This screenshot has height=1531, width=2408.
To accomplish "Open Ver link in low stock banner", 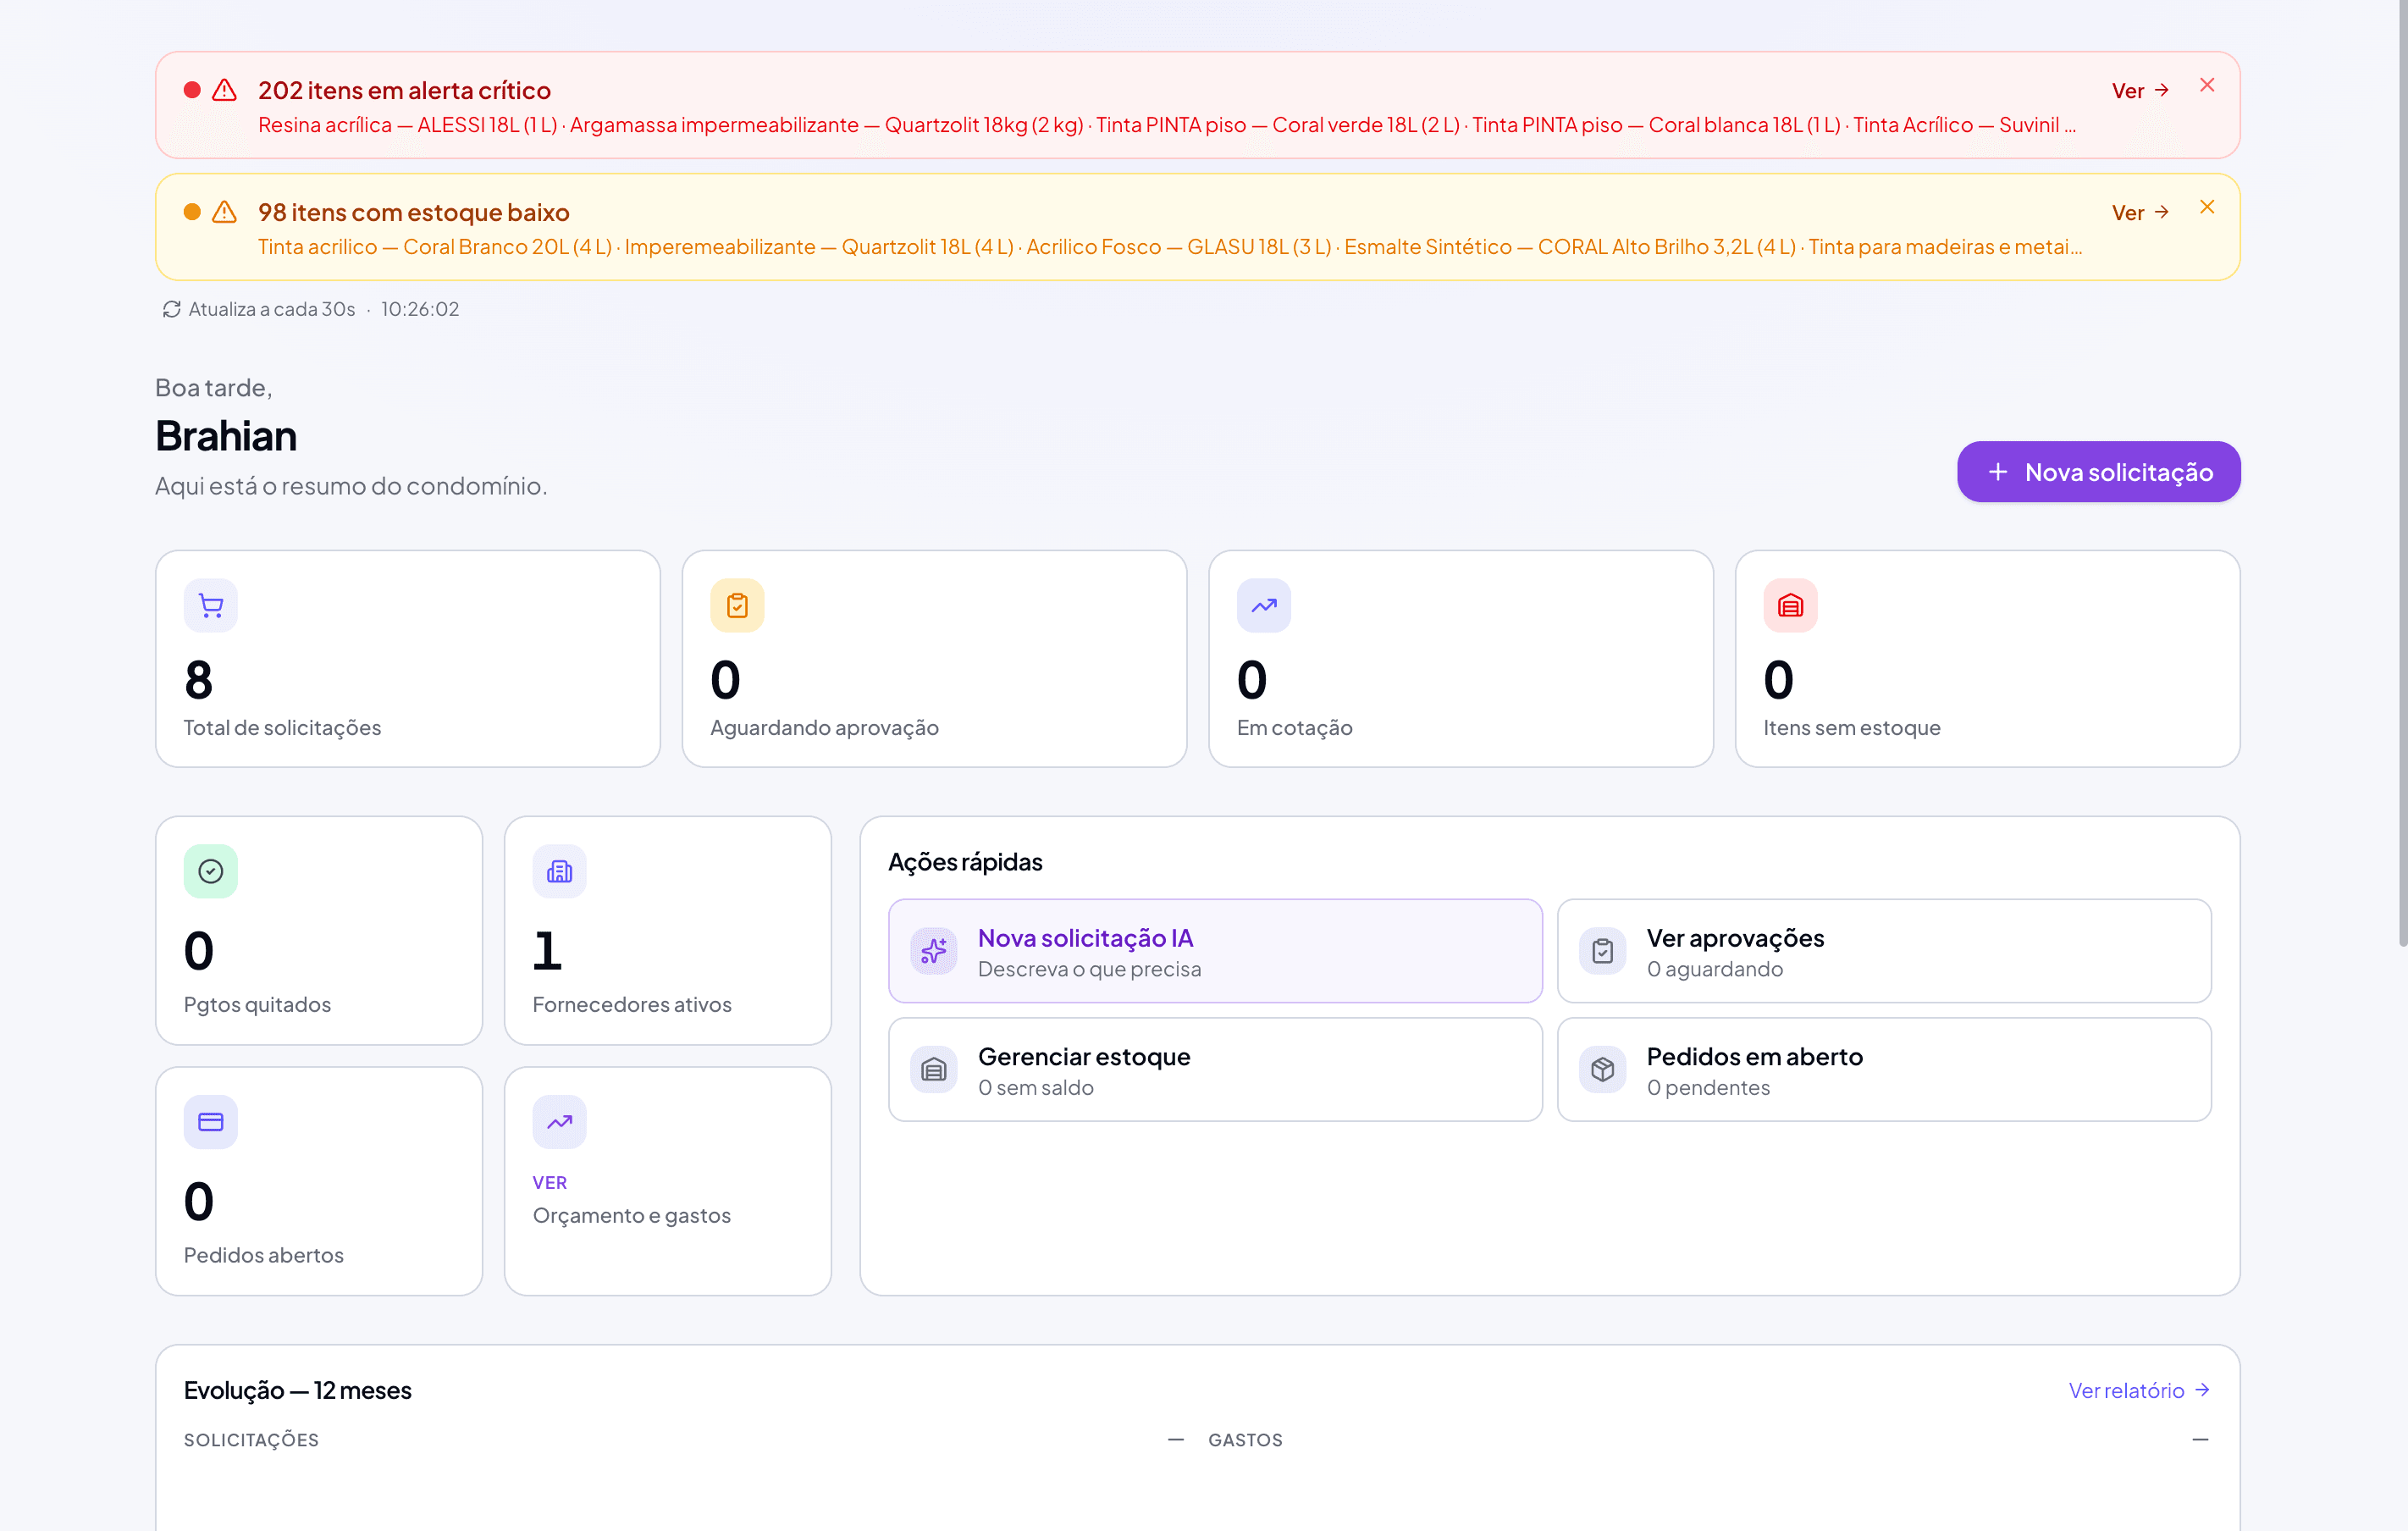I will pyautogui.click(x=2140, y=212).
